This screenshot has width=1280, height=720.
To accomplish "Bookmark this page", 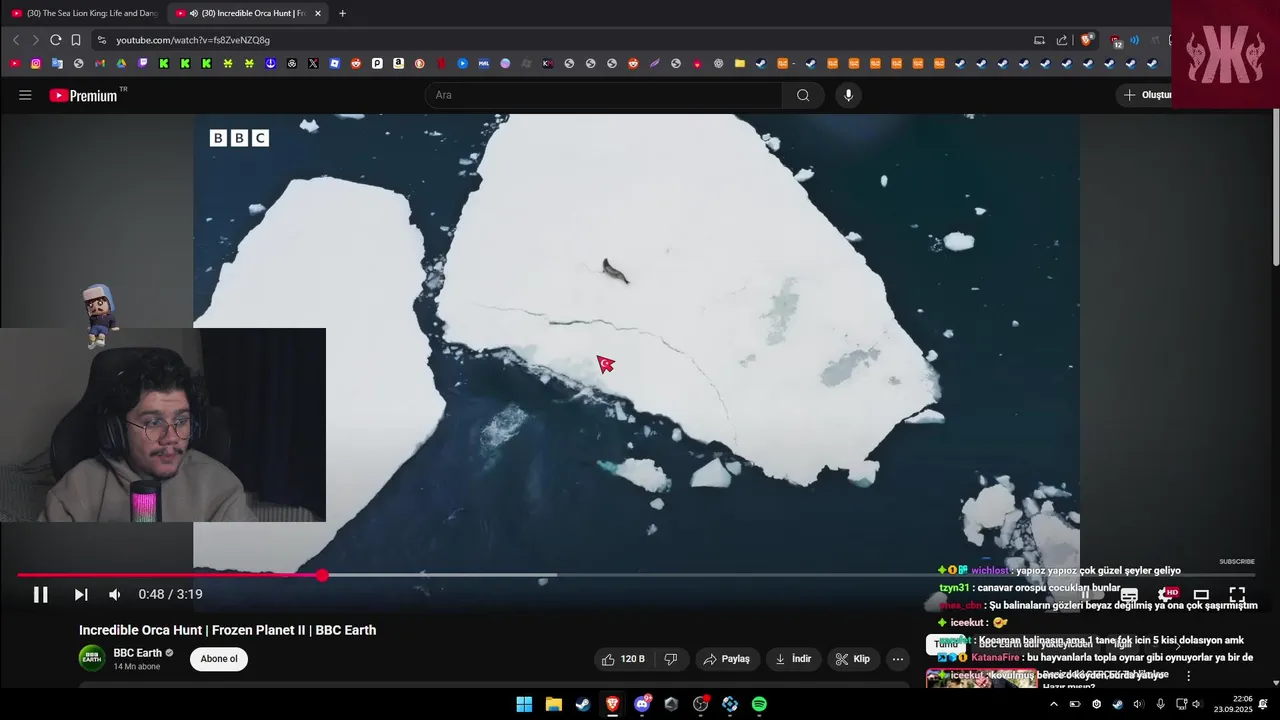I will [x=76, y=40].
